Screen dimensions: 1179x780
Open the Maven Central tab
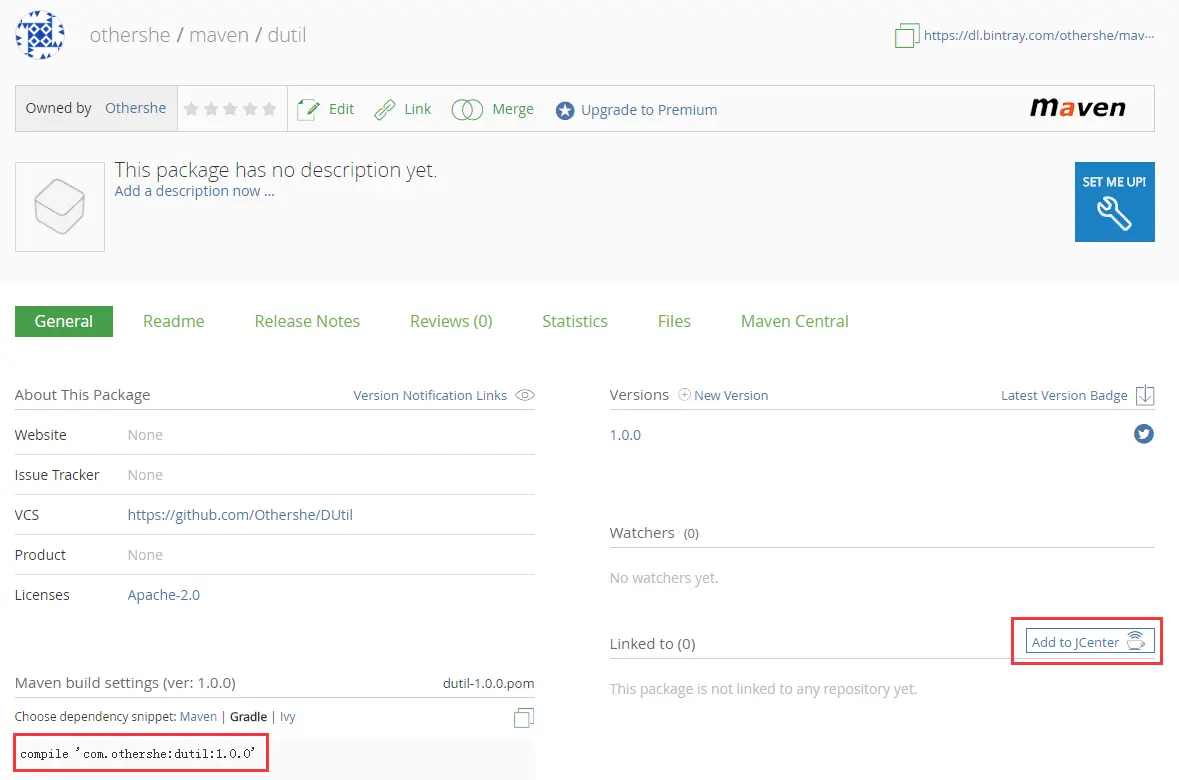pyautogui.click(x=795, y=321)
